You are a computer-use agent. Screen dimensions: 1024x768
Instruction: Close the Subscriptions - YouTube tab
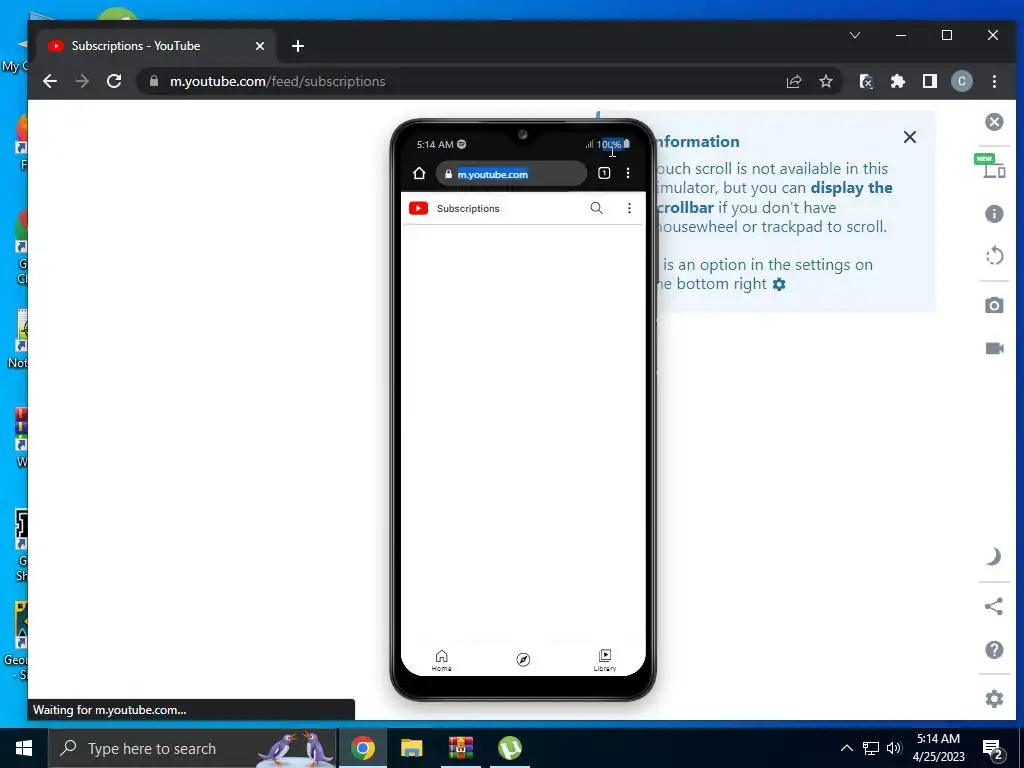tap(260, 46)
